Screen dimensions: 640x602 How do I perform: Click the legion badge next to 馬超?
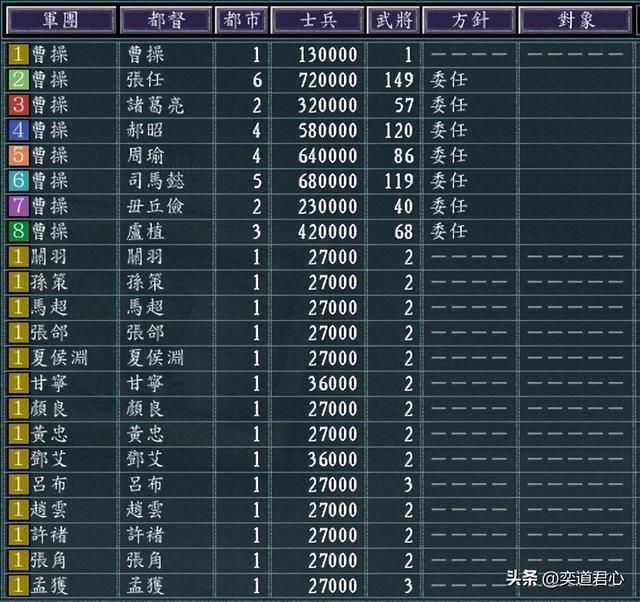tap(18, 307)
